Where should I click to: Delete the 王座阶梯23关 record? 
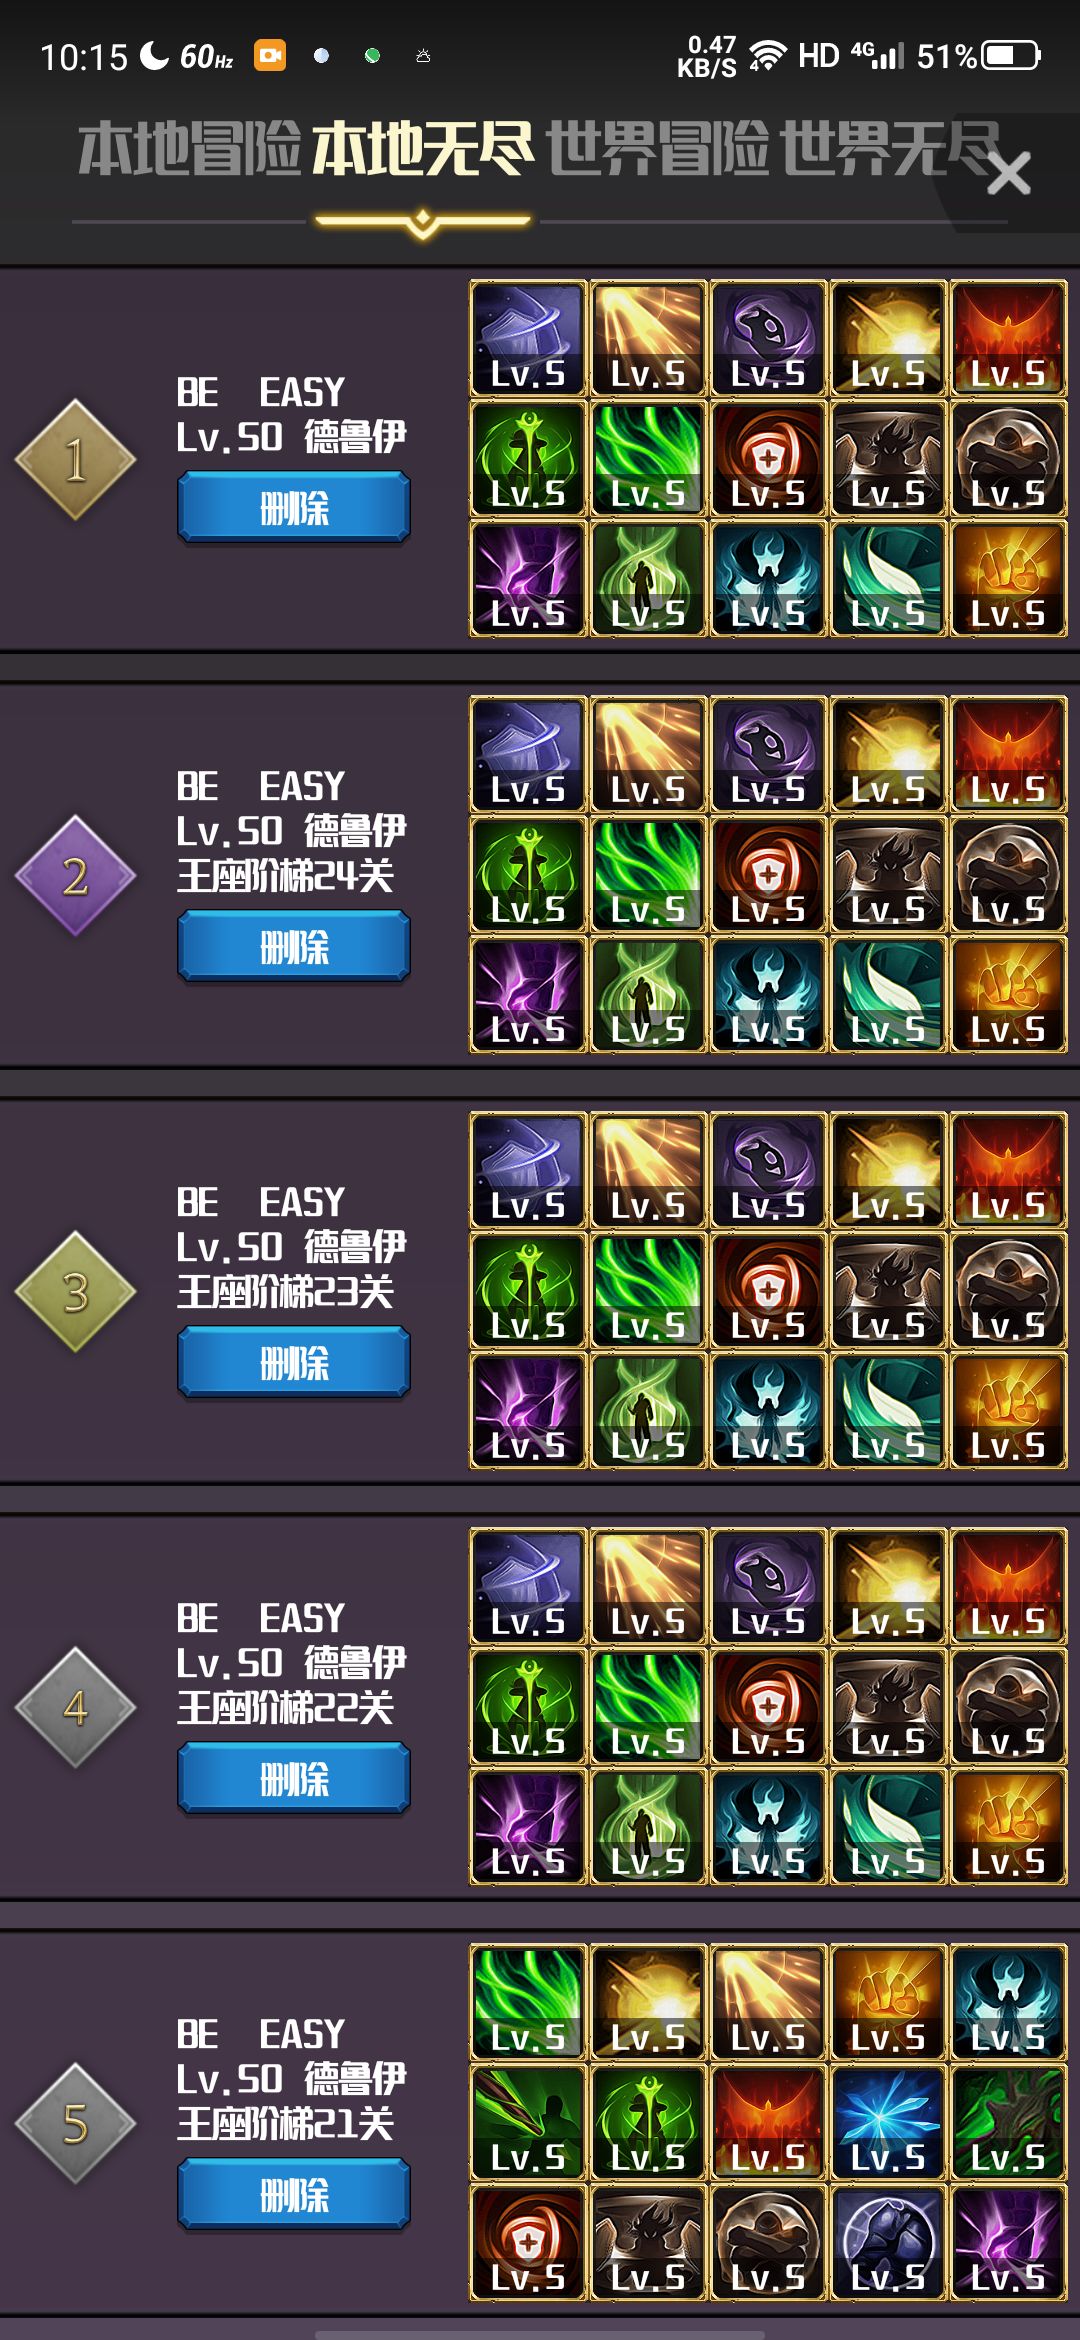click(294, 1362)
